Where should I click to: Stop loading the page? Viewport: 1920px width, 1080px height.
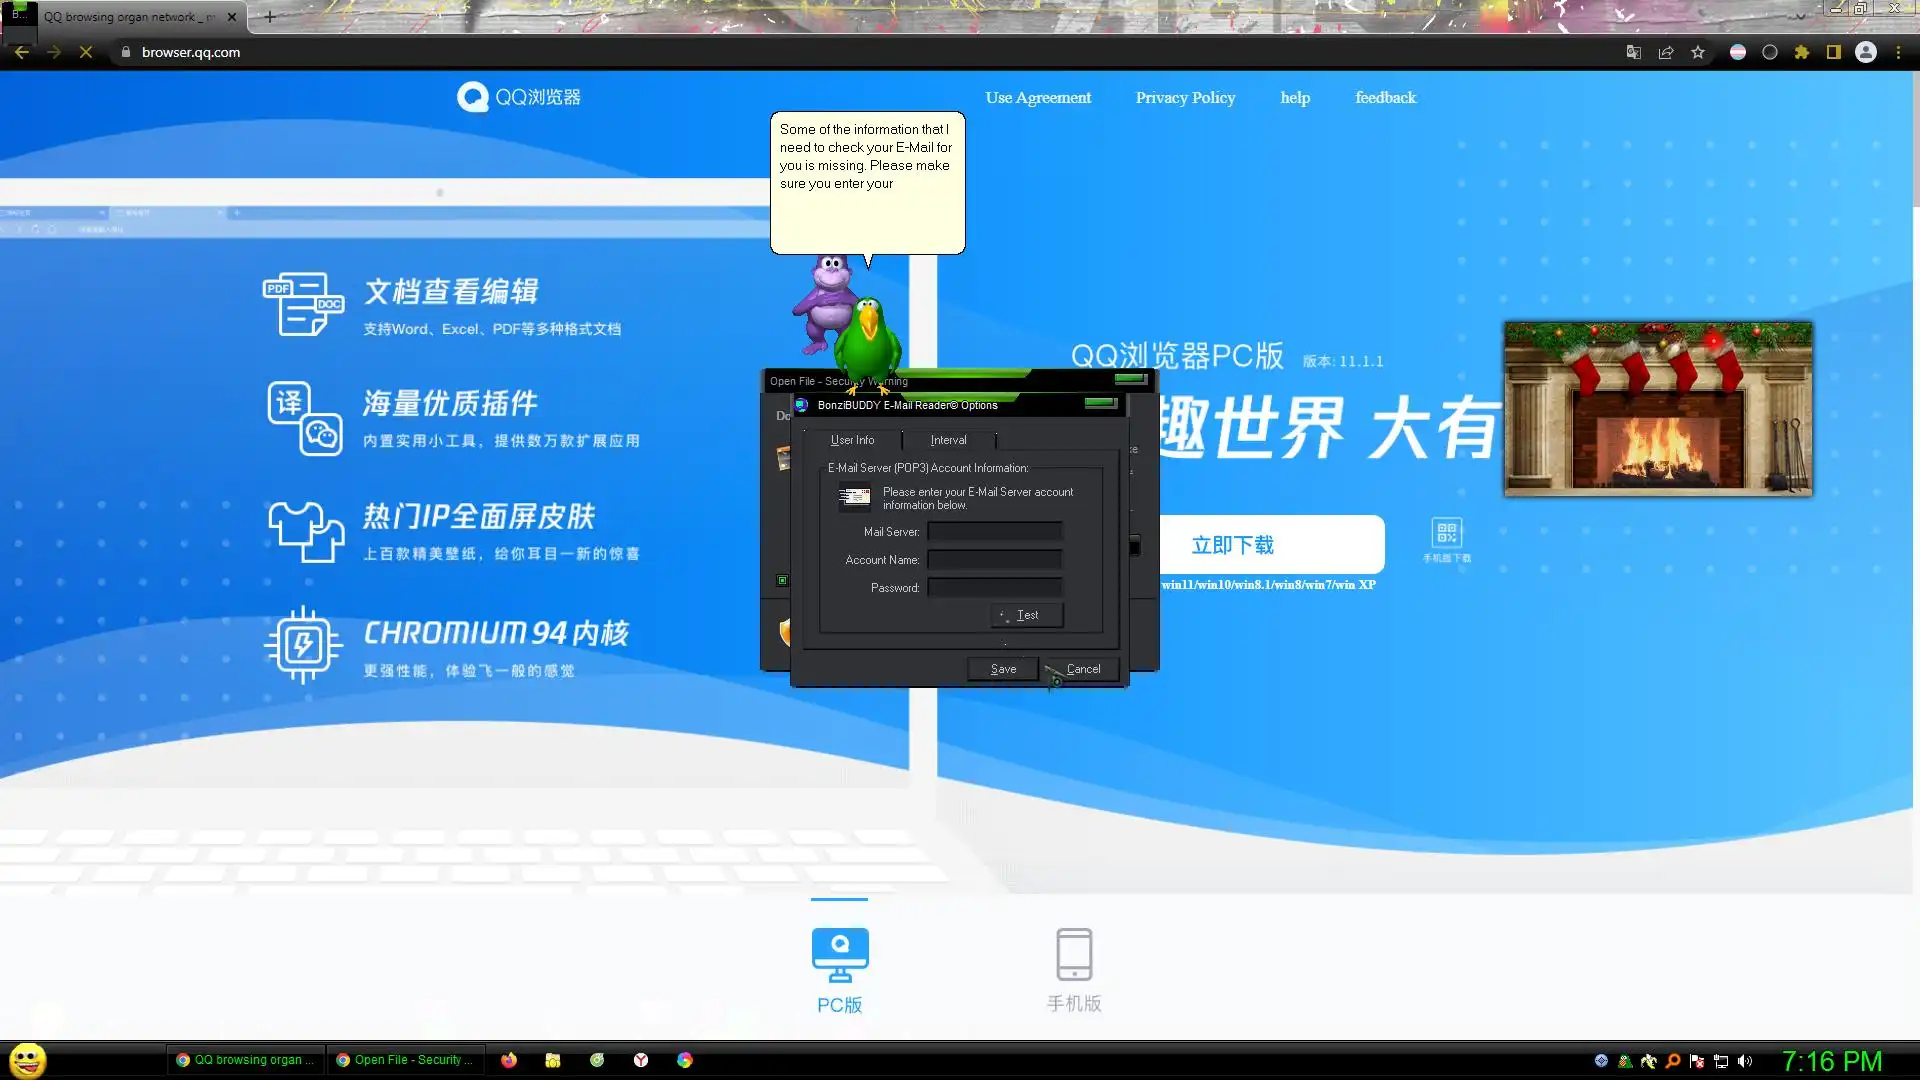tap(86, 53)
